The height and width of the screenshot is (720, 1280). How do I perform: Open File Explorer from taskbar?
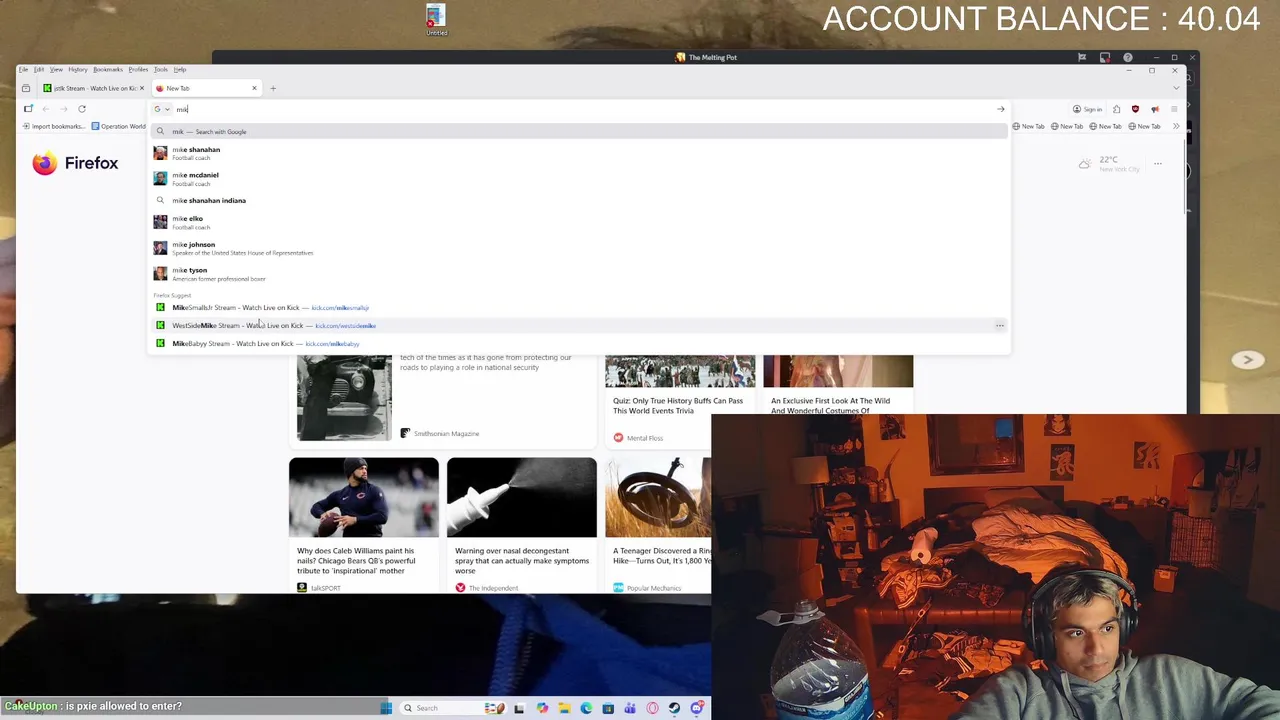pyautogui.click(x=564, y=708)
